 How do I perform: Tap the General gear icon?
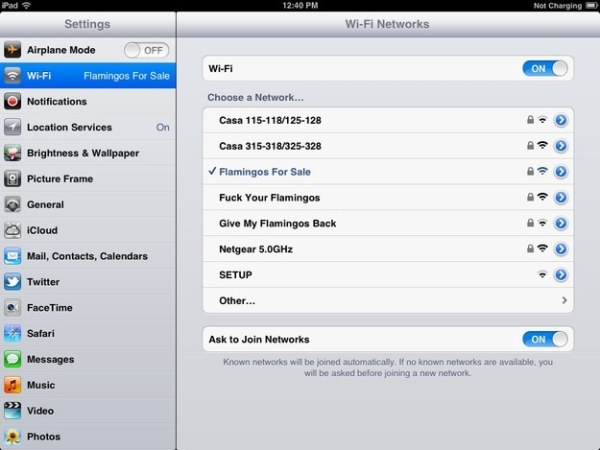[12, 204]
